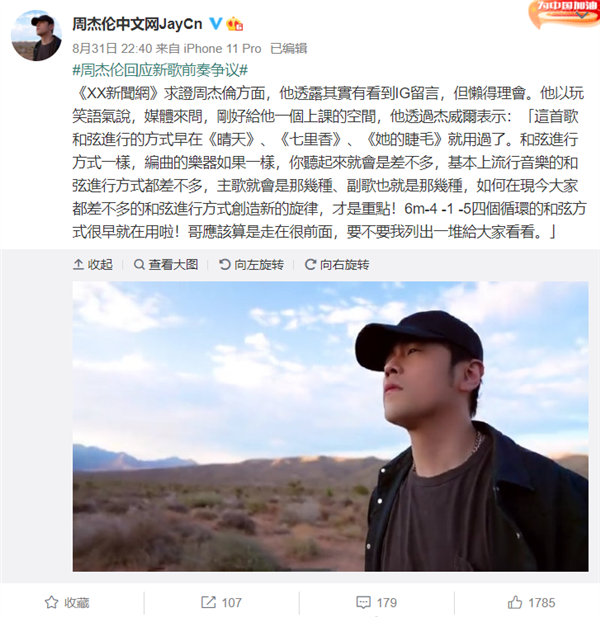Click the upward arrow collapse icon
Screen dimensions: 600x617
(x=78, y=264)
